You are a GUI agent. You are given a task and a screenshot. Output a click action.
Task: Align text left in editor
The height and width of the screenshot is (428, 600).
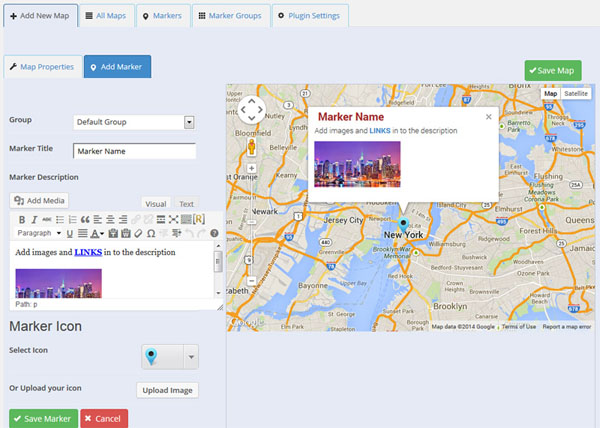pos(98,220)
